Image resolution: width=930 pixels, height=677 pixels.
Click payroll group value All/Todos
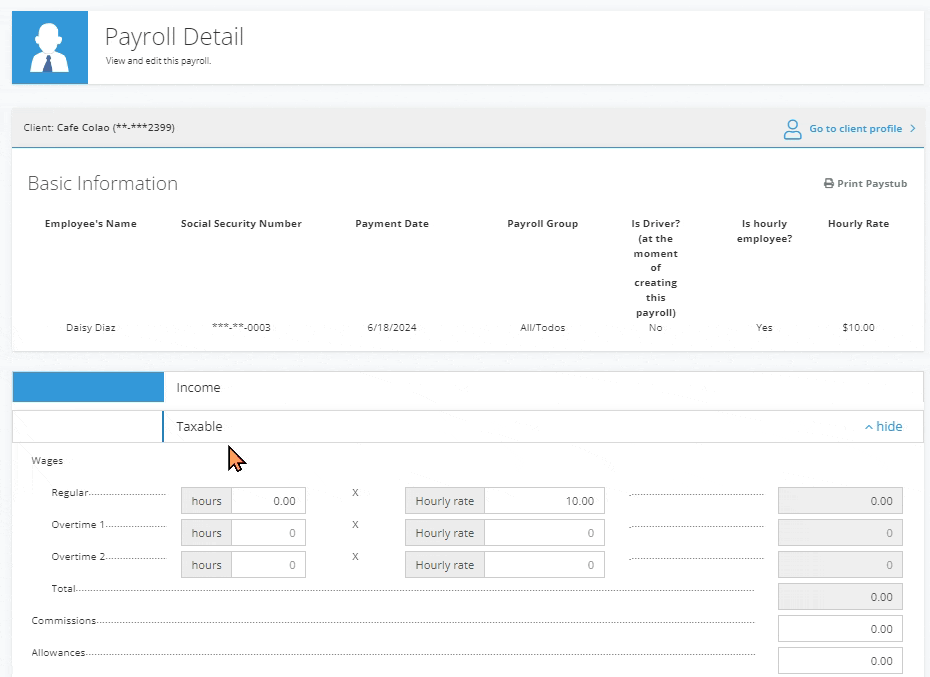coord(542,328)
